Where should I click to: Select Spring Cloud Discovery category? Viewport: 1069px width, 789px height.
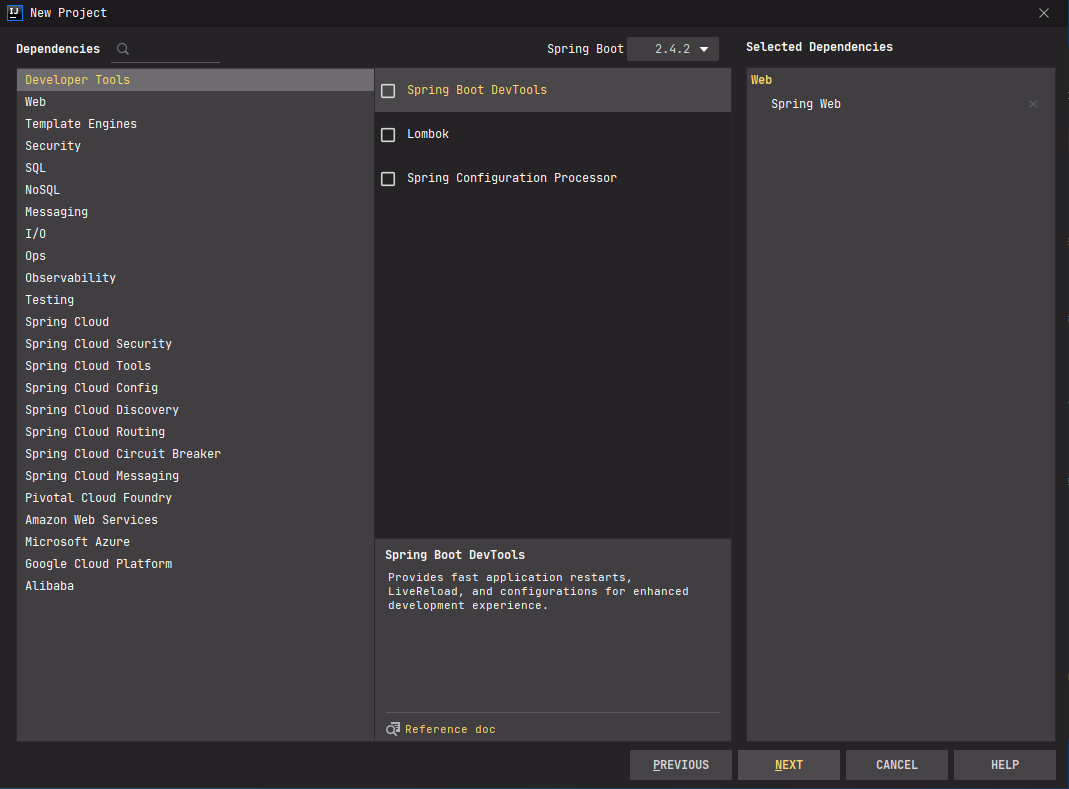pos(196,410)
